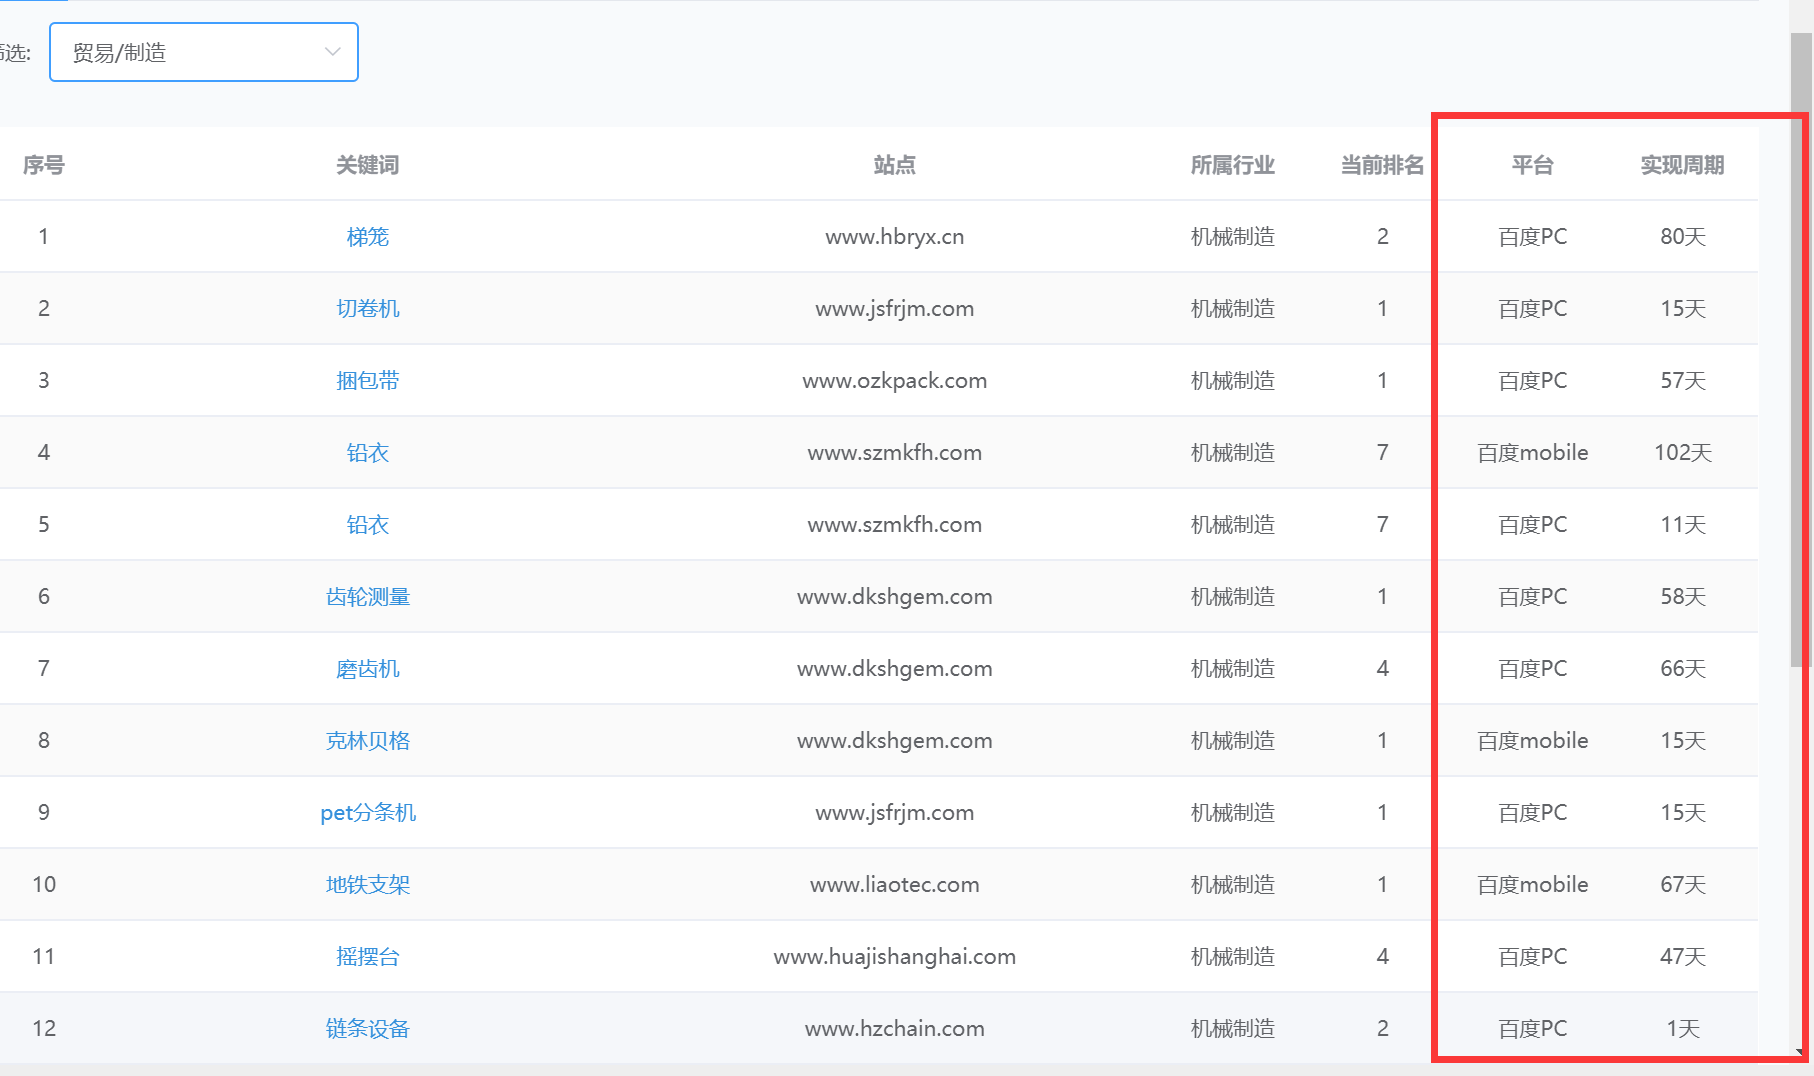Click the 57天 period cell
1814x1076 pixels.
[1682, 381]
